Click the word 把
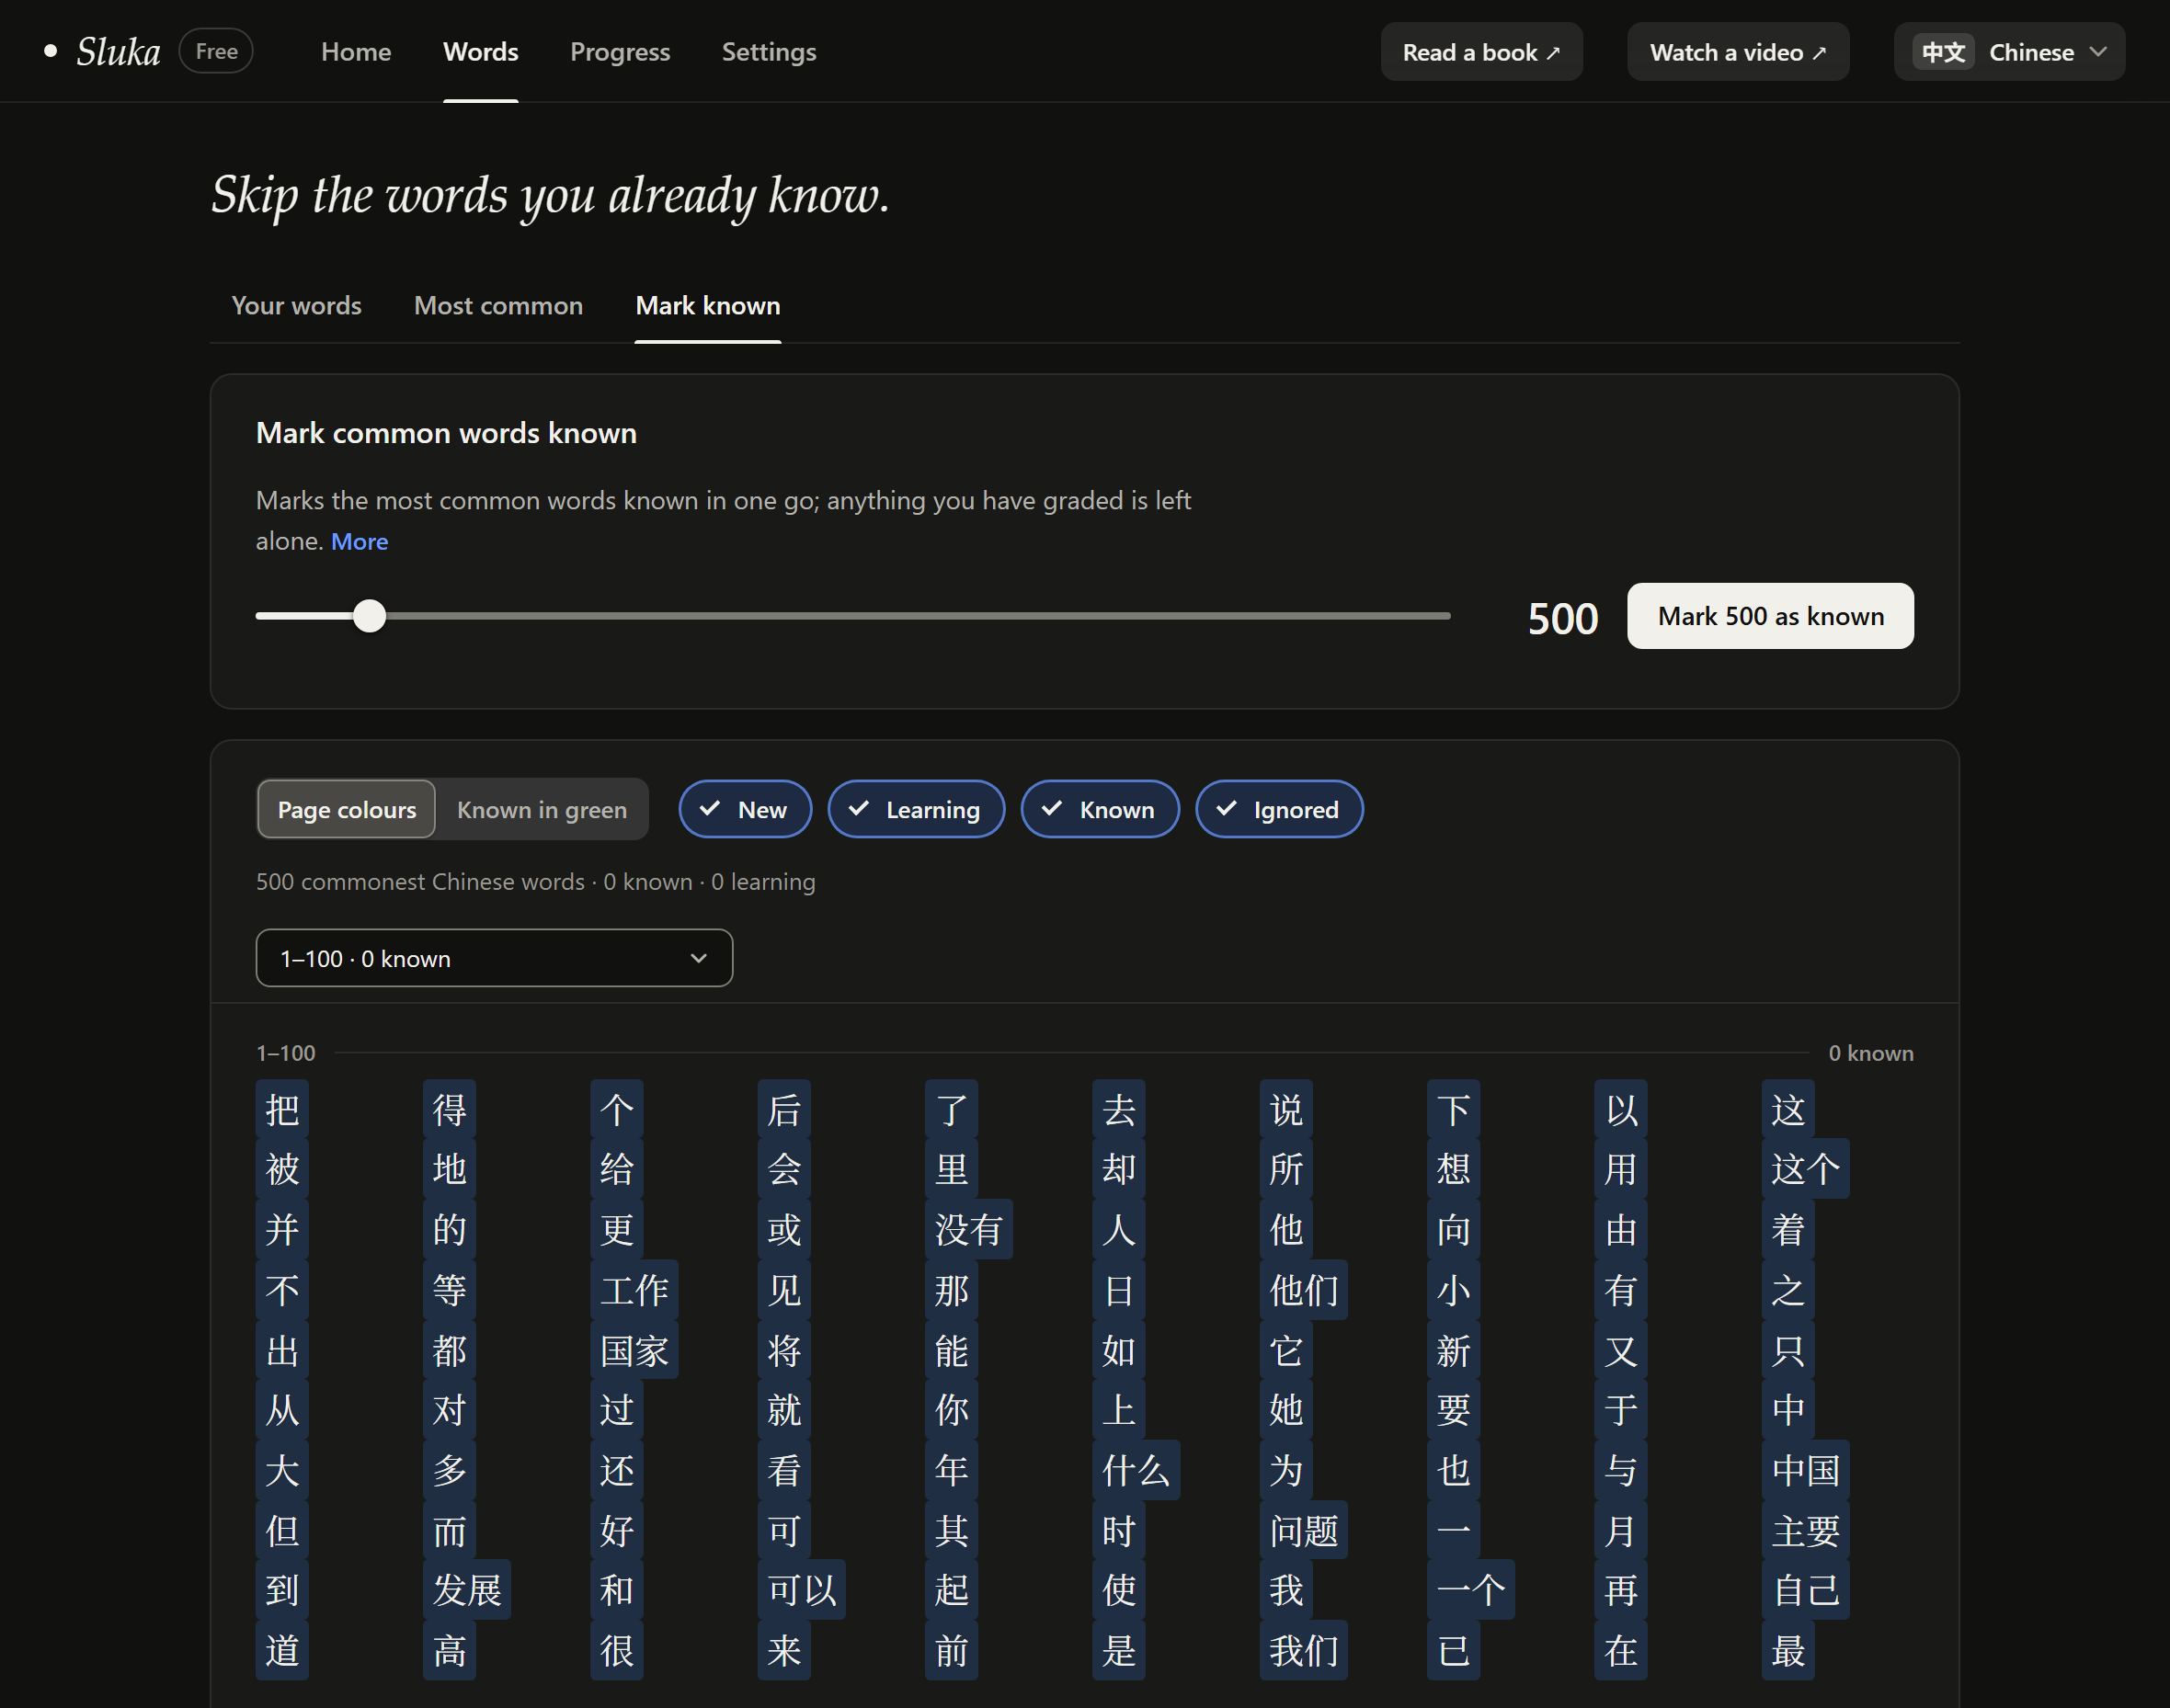2170x1708 pixels. 282,1109
